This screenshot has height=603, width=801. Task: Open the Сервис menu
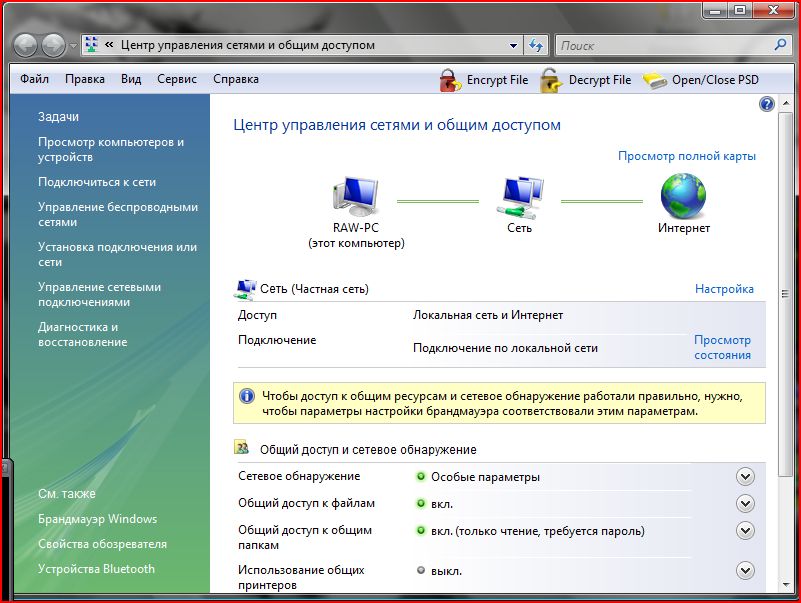click(177, 79)
